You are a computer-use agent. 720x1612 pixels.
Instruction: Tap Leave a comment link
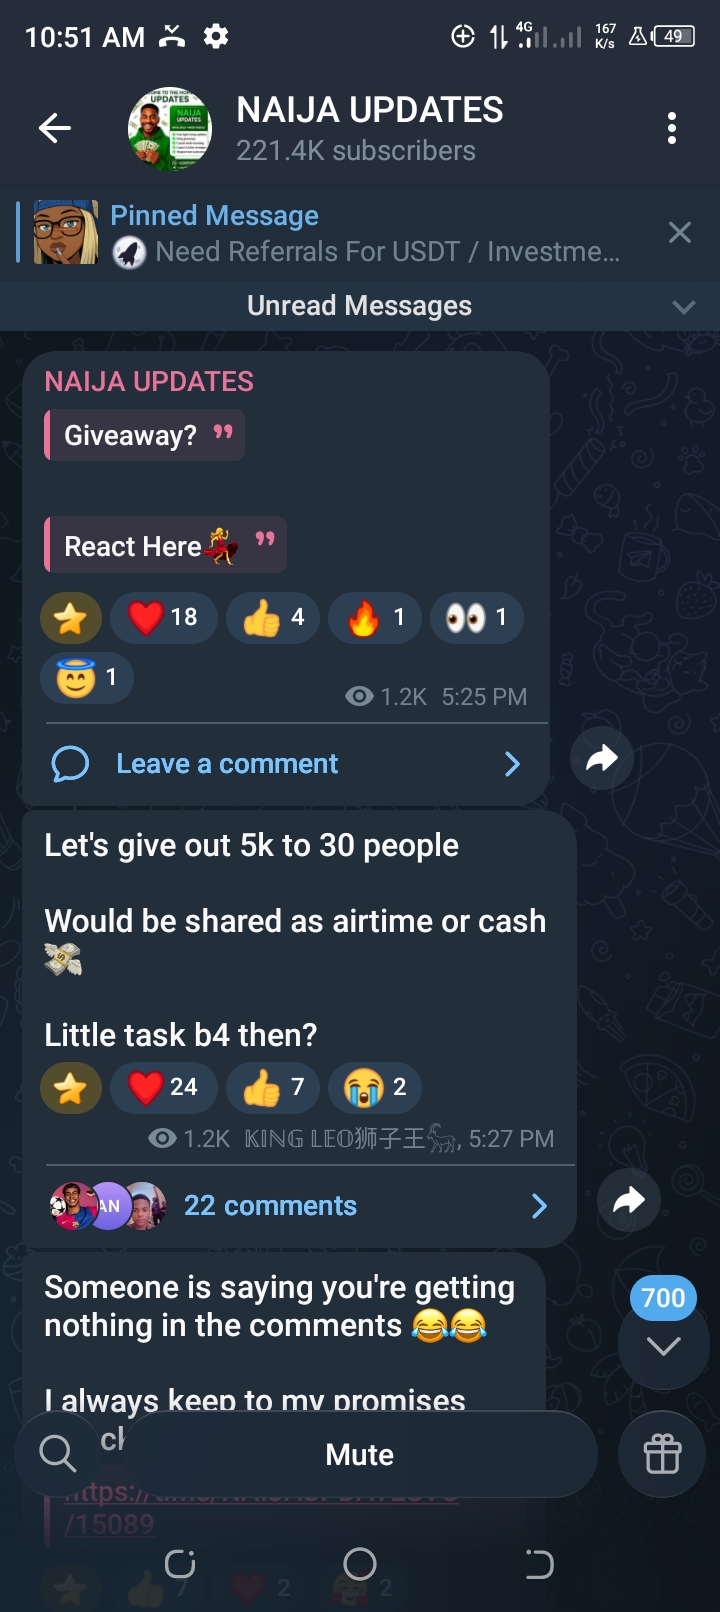(x=227, y=764)
